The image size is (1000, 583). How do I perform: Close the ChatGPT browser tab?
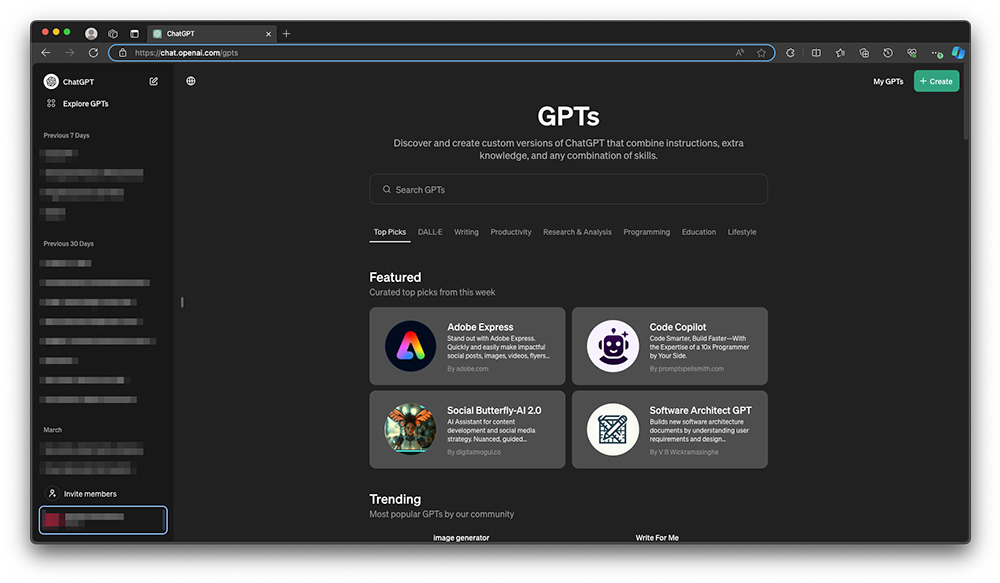pos(268,34)
